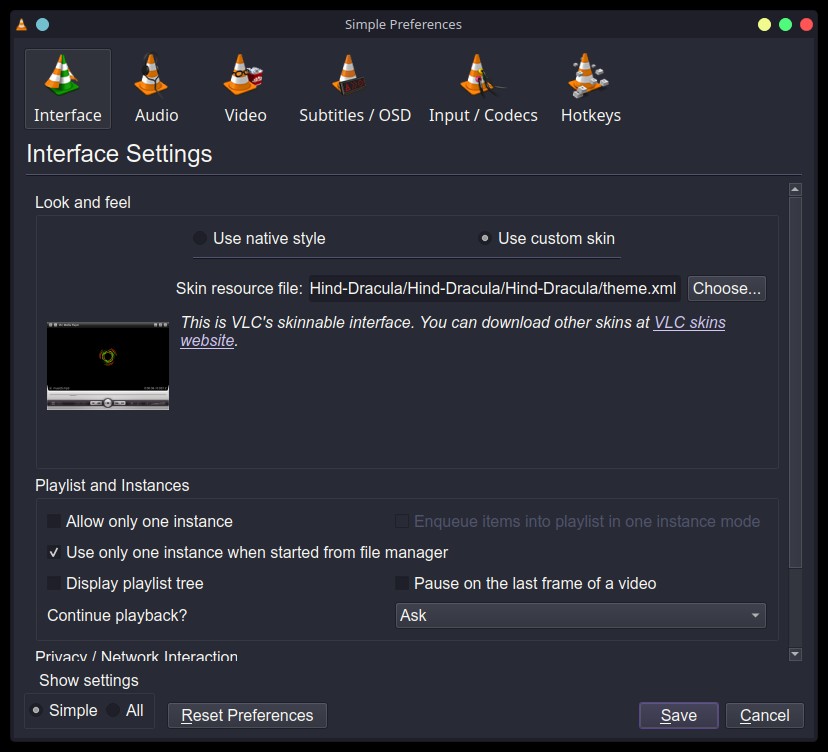The width and height of the screenshot is (828, 752).
Task: Click the Skin resource file path field
Action: (x=494, y=288)
